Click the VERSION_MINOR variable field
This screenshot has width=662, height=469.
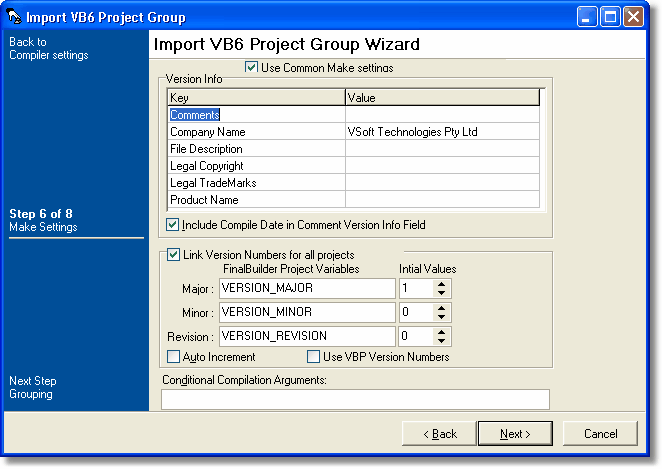pyautogui.click(x=307, y=312)
